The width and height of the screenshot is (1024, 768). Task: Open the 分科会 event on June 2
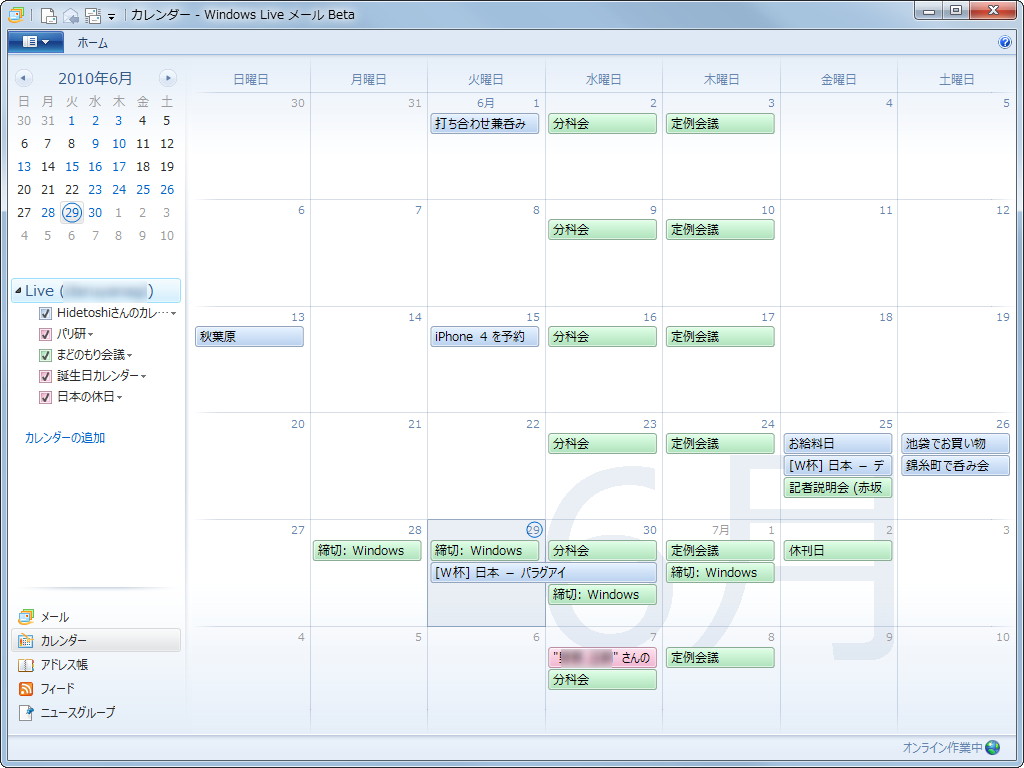(x=602, y=123)
